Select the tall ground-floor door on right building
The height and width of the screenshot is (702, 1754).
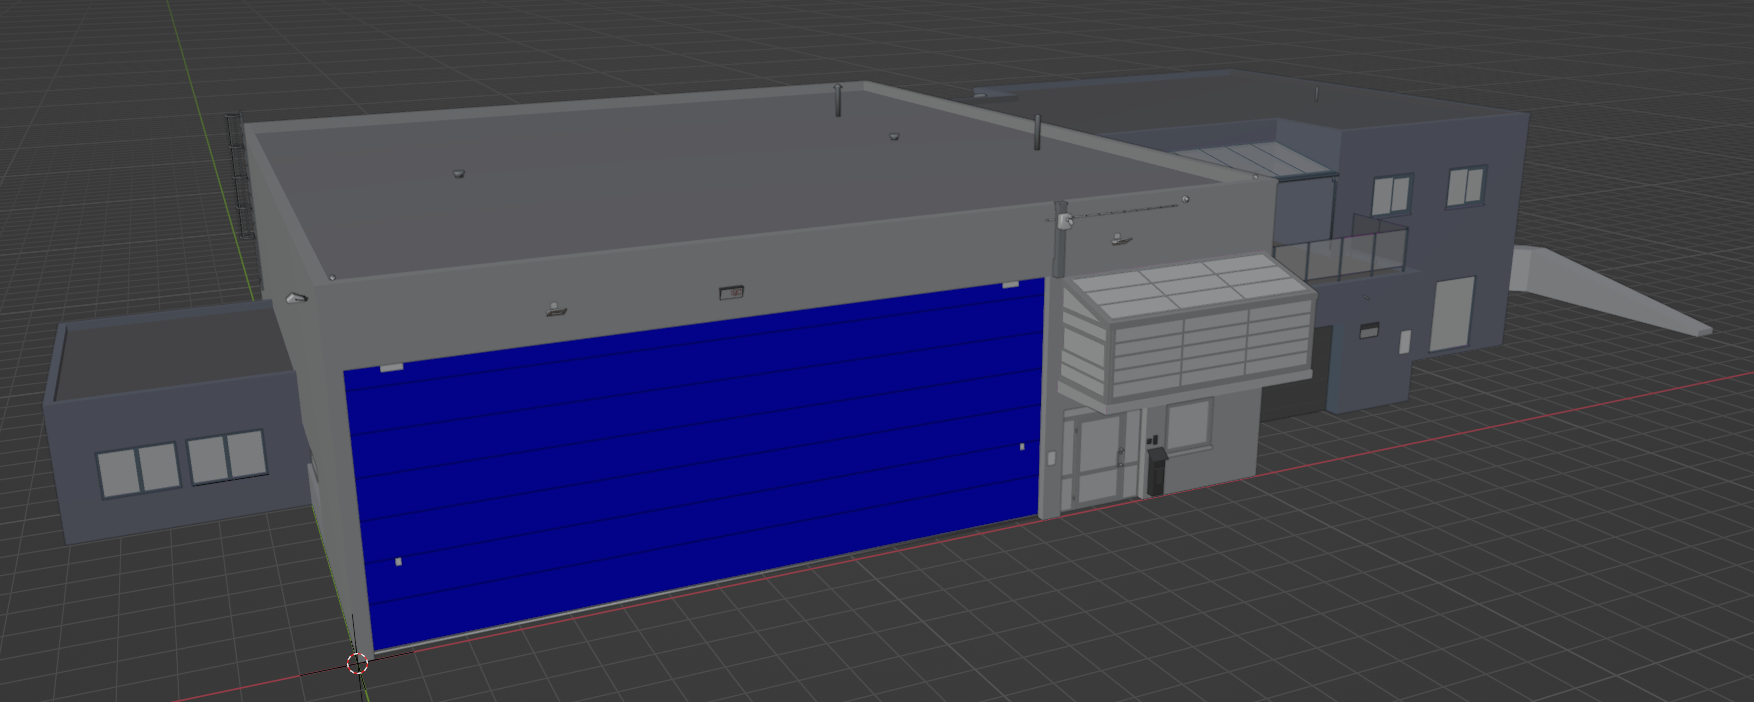(x=1452, y=313)
